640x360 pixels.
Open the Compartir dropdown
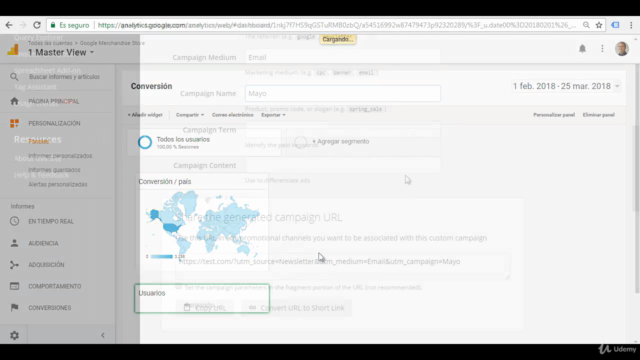190,115
